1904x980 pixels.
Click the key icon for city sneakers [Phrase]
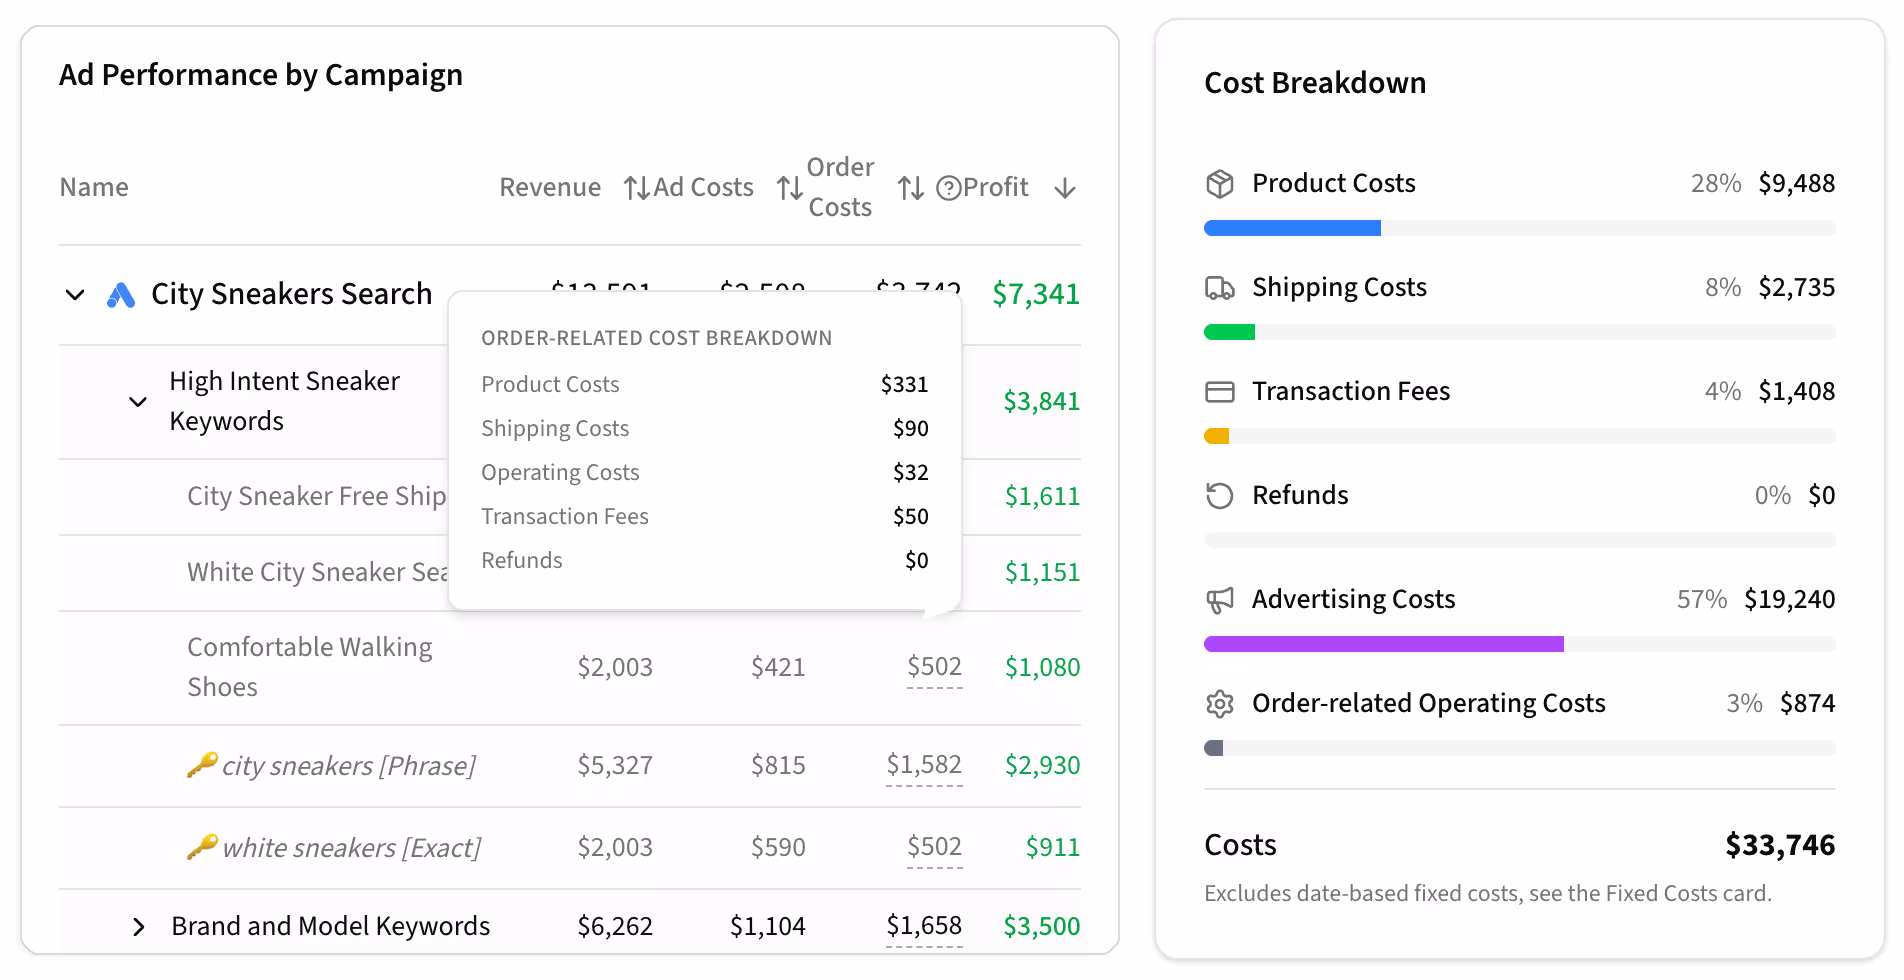pos(202,765)
